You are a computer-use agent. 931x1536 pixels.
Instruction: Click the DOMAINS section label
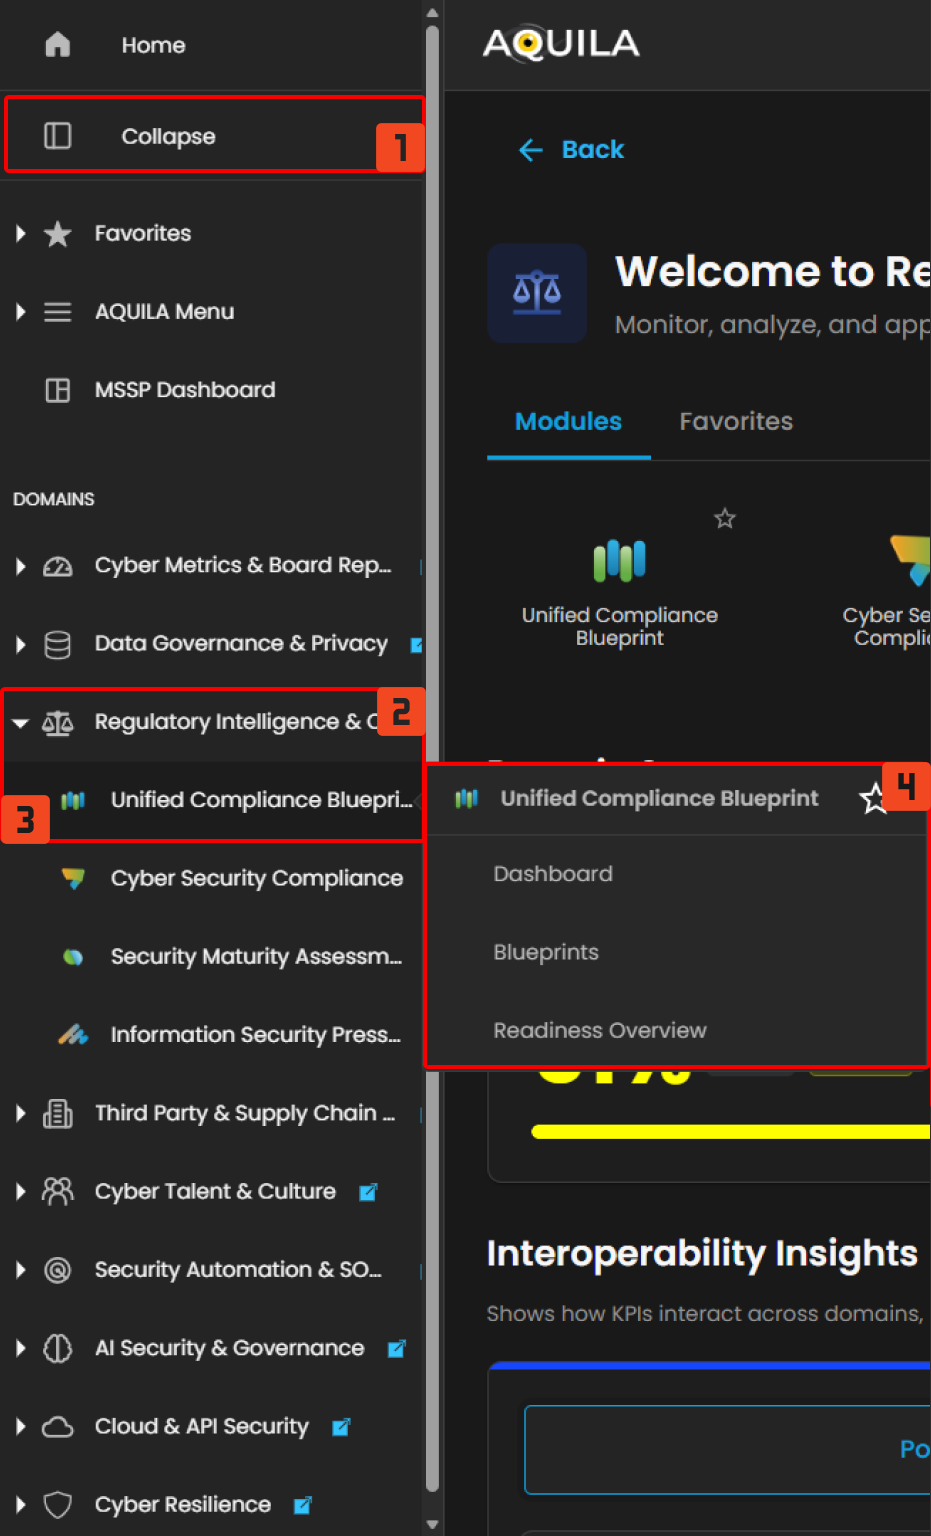point(54,499)
